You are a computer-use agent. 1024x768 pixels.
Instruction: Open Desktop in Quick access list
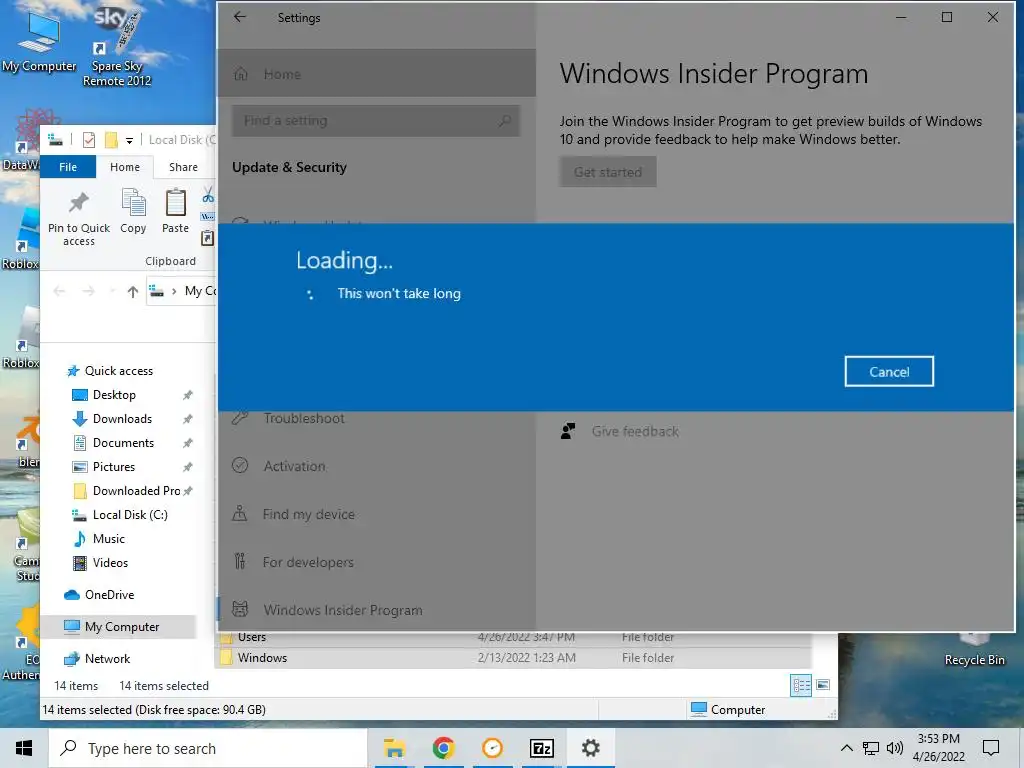pyautogui.click(x=114, y=395)
